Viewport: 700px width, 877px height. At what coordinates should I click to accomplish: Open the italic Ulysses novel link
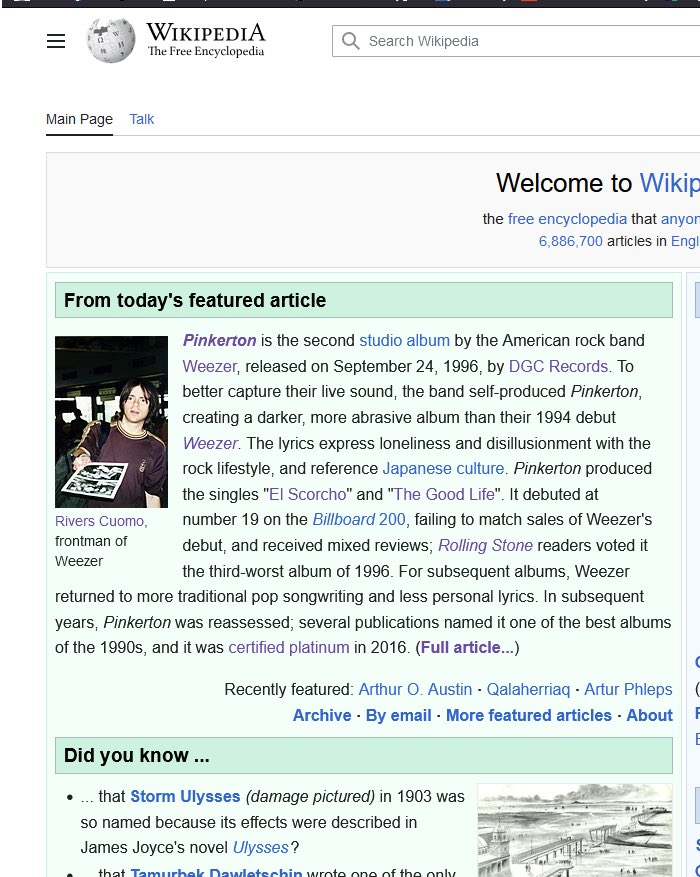[x=261, y=847]
